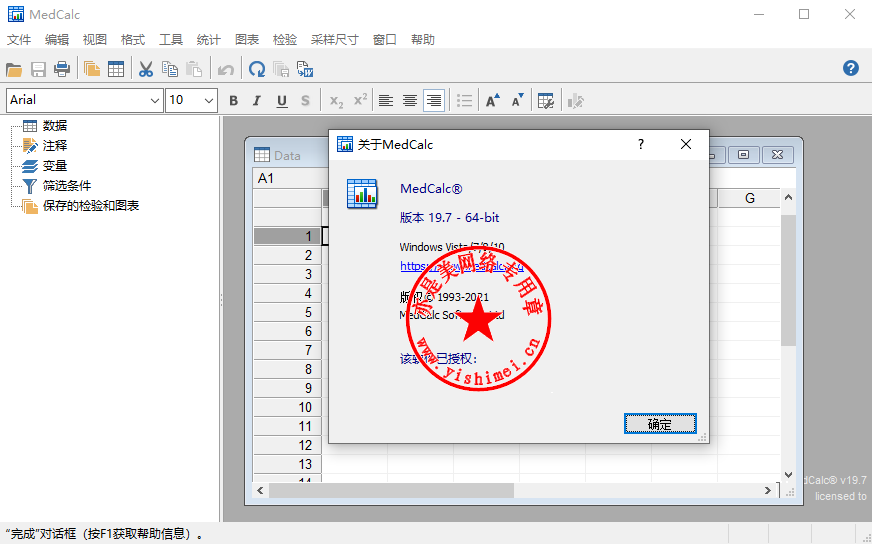Click the horizontal scrollbar thumb in Data window
872x544 pixels.
tap(392, 490)
